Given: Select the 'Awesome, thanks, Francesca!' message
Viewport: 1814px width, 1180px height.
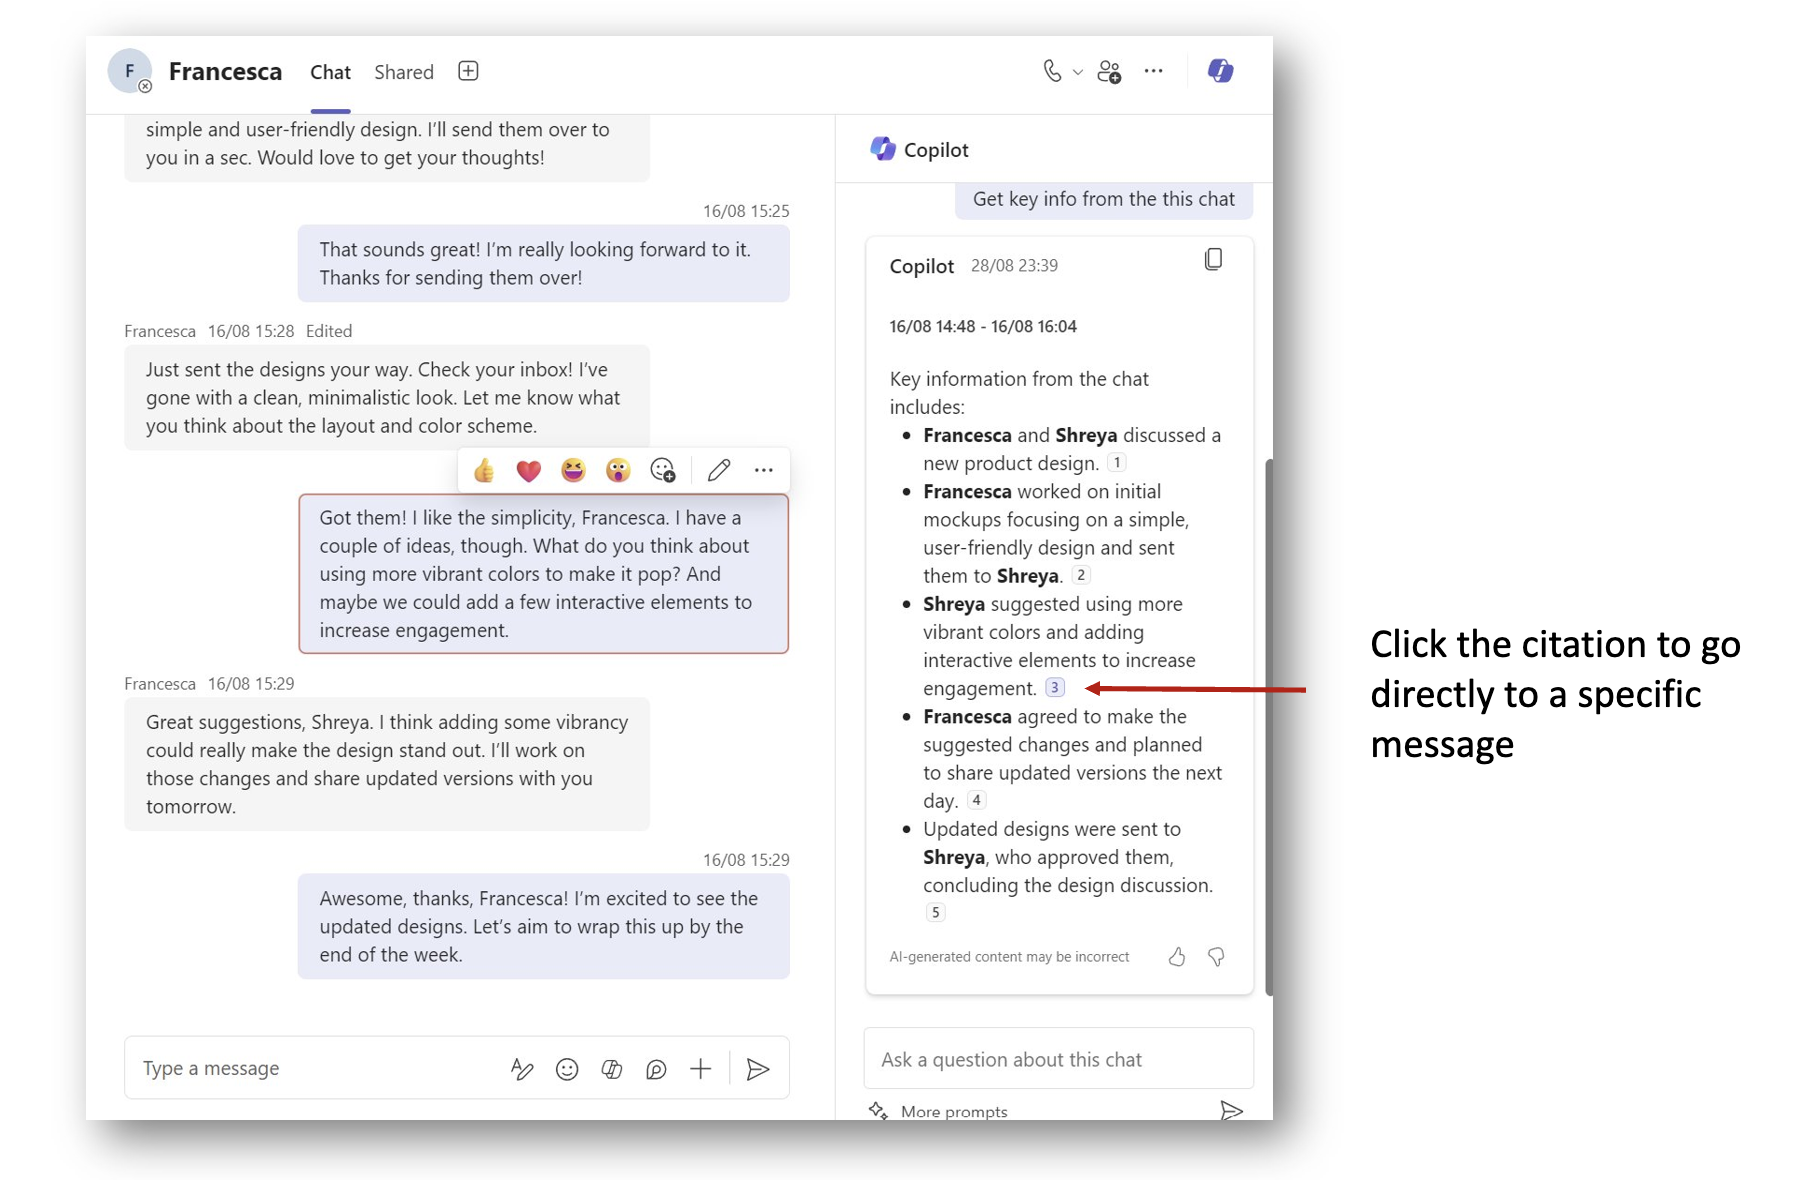Looking at the screenshot, I should 544,926.
